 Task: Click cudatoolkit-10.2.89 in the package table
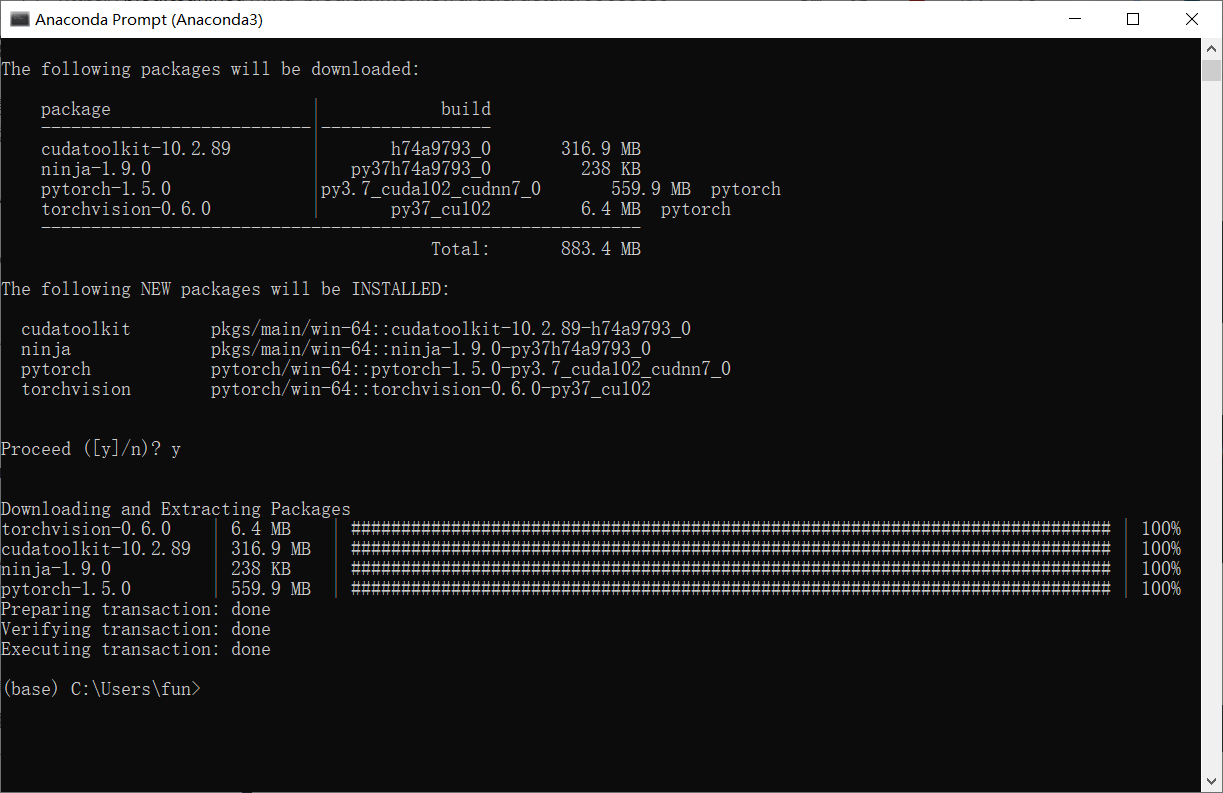pyautogui.click(x=136, y=149)
